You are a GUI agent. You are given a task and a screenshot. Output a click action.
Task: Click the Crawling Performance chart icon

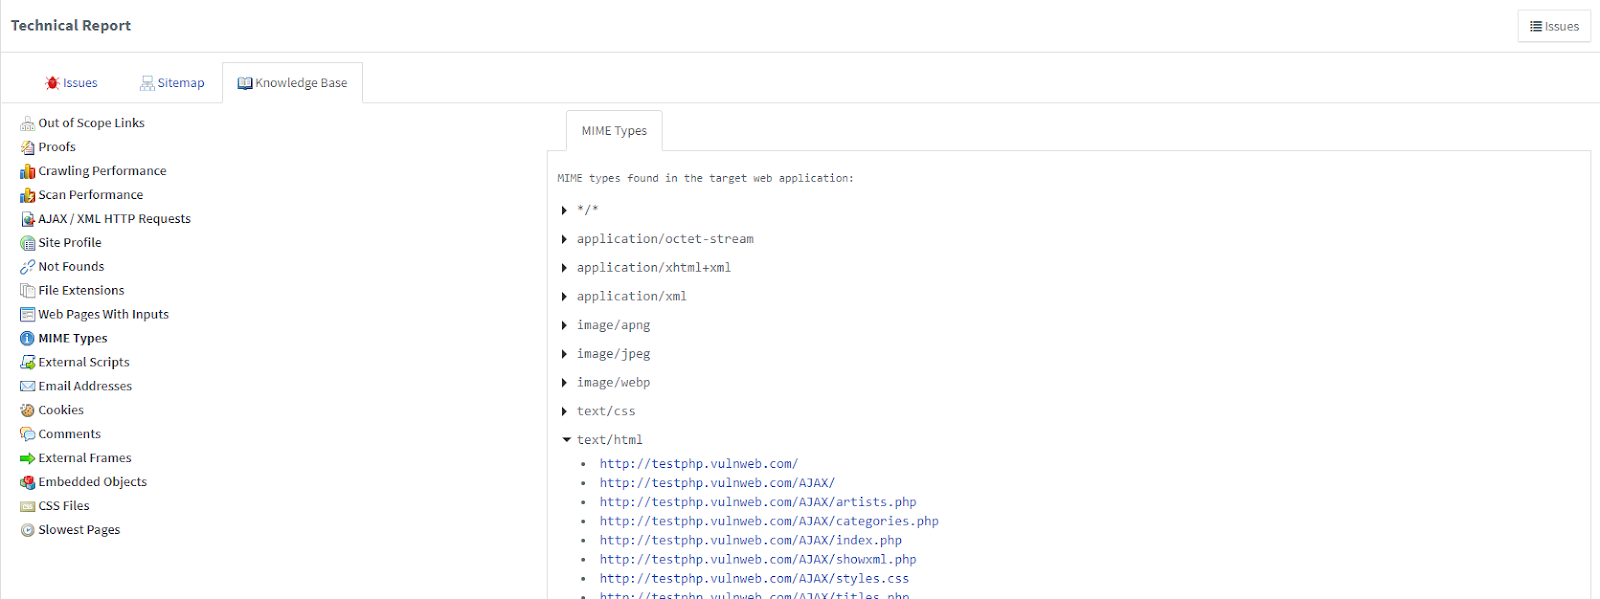click(27, 172)
